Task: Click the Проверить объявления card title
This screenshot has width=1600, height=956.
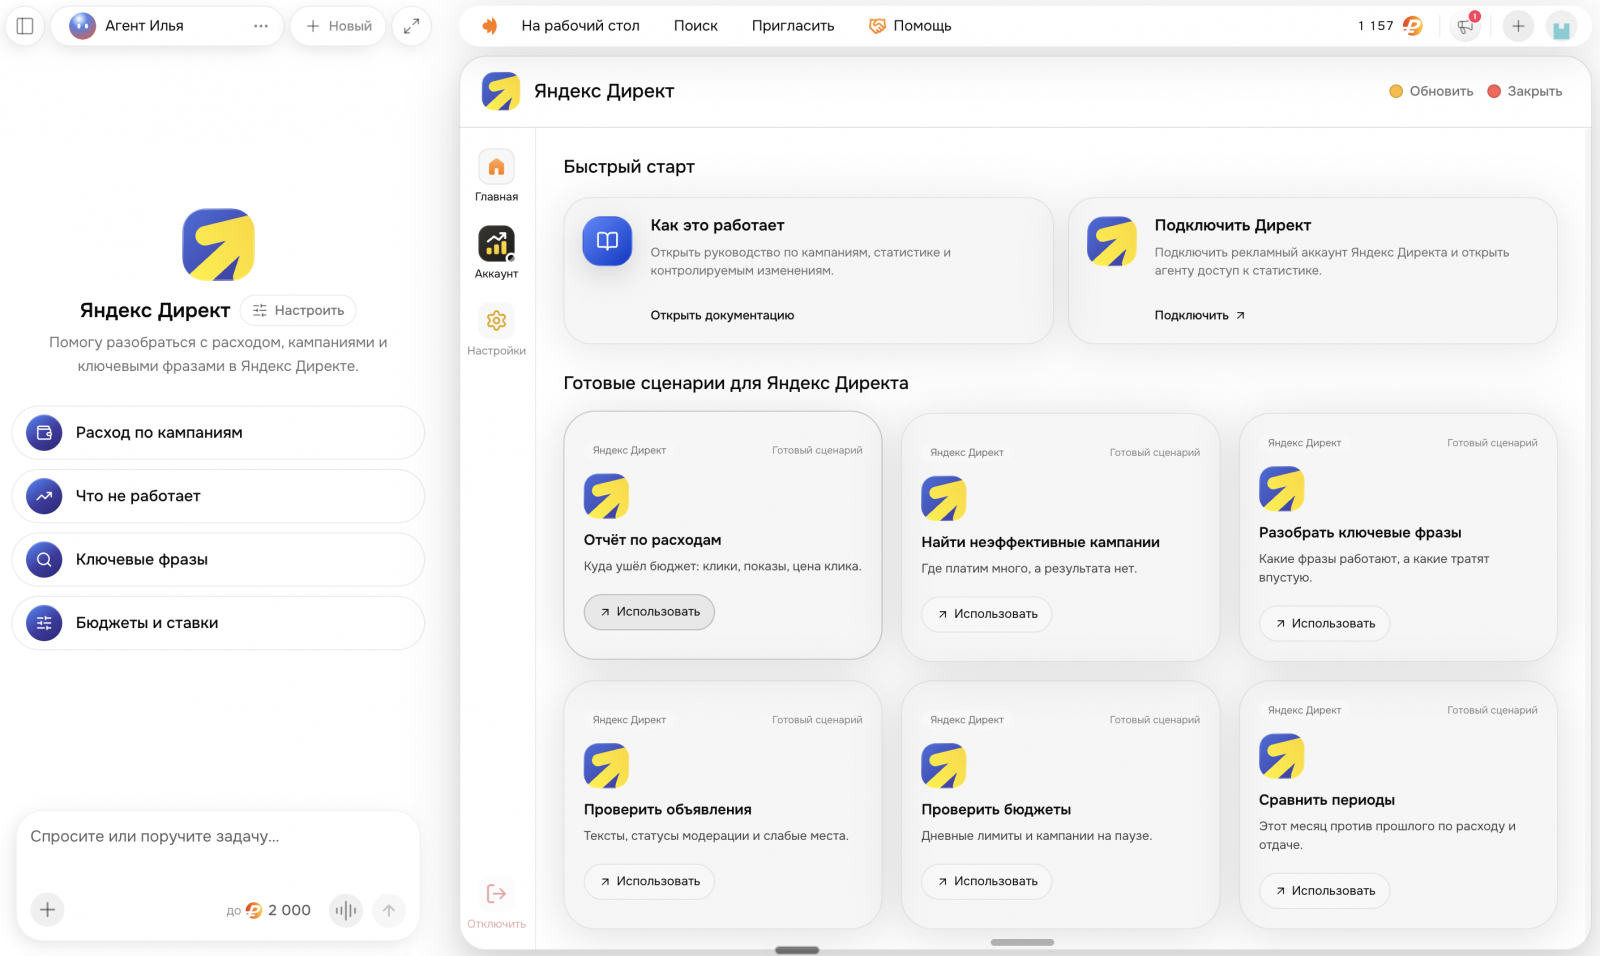Action: tap(668, 810)
